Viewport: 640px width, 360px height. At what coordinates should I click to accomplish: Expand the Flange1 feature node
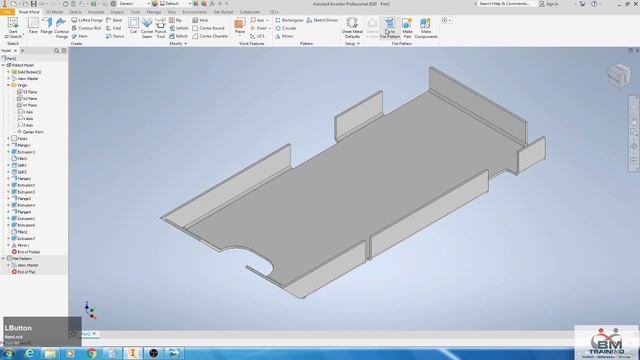point(8,145)
